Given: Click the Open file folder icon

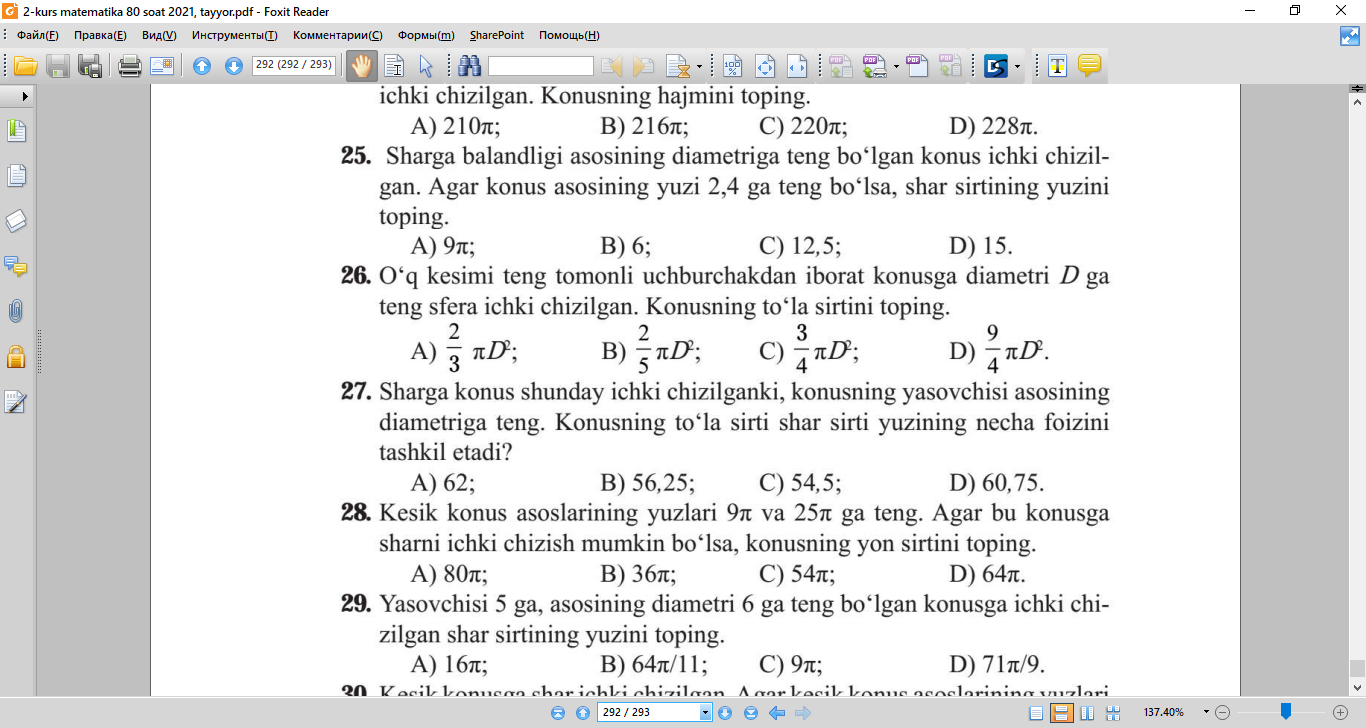Looking at the screenshot, I should [x=25, y=67].
